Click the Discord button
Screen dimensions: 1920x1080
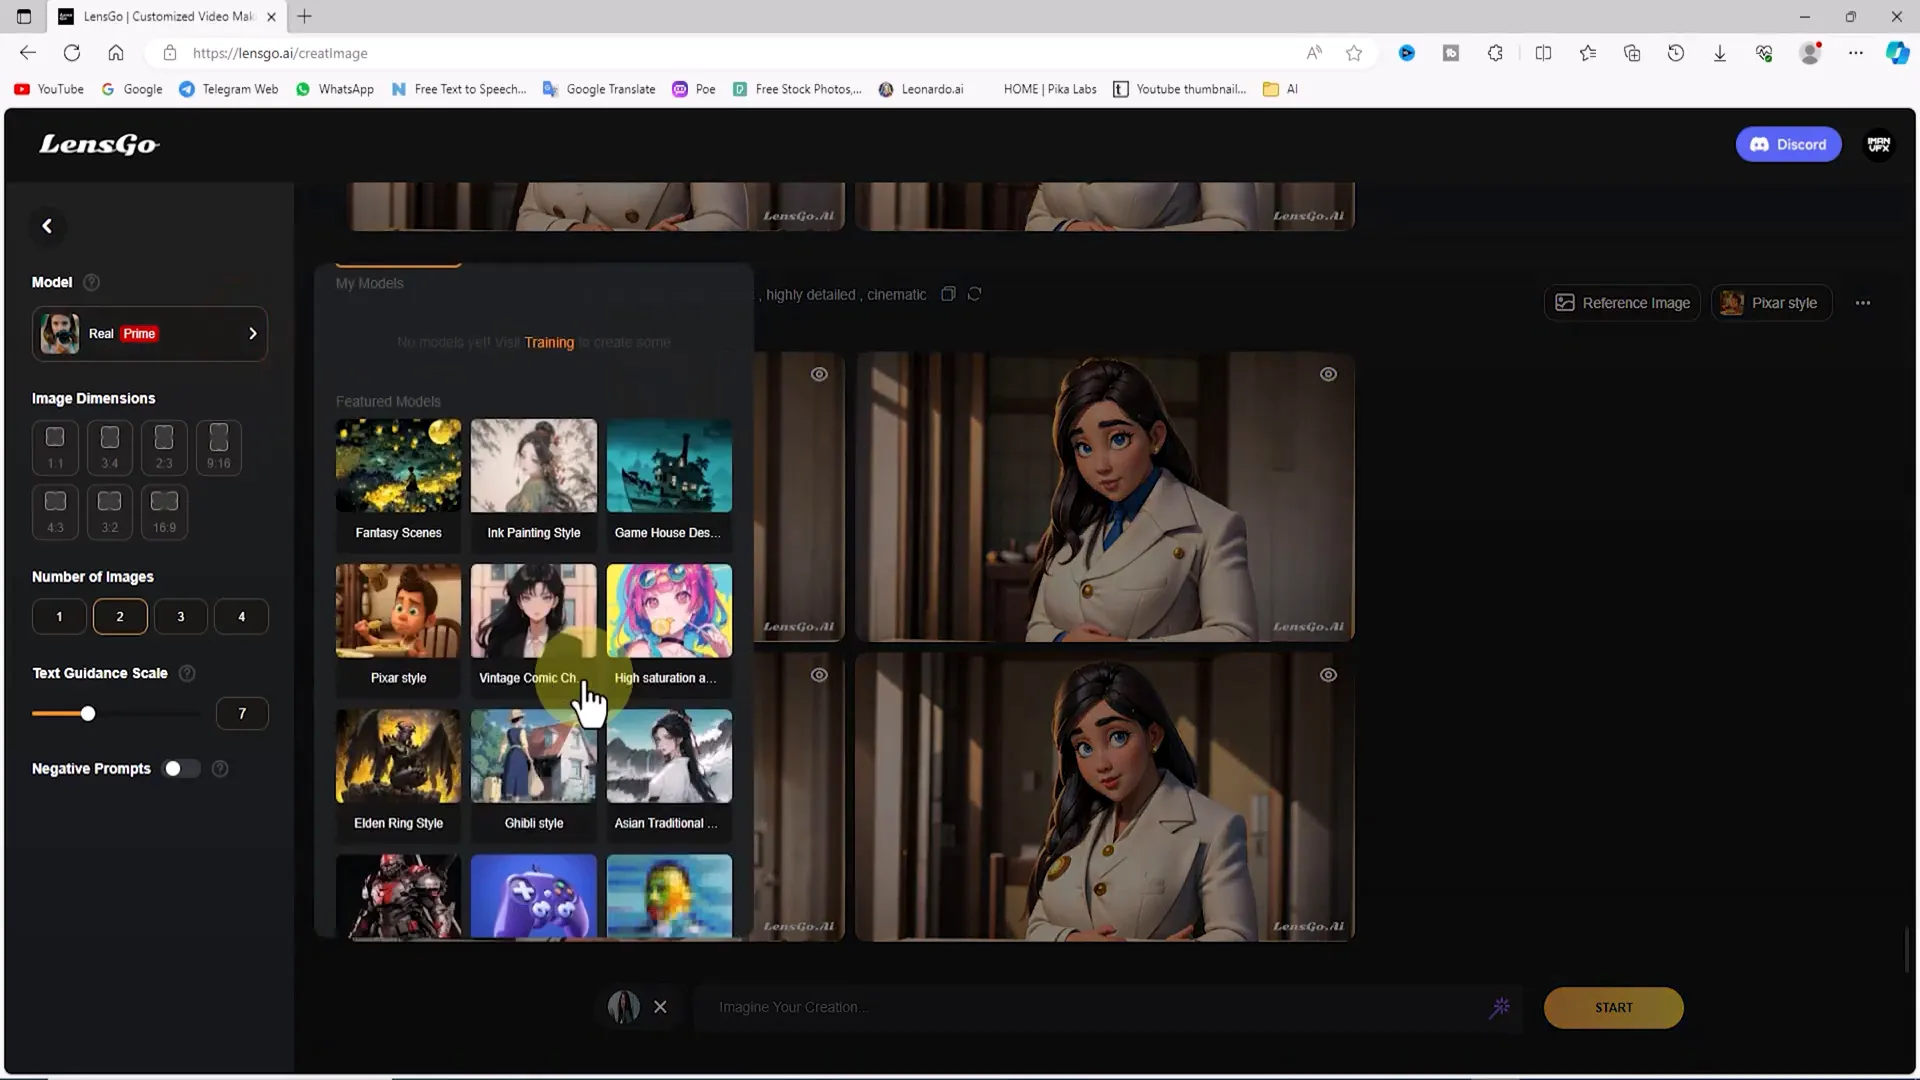pos(1788,144)
